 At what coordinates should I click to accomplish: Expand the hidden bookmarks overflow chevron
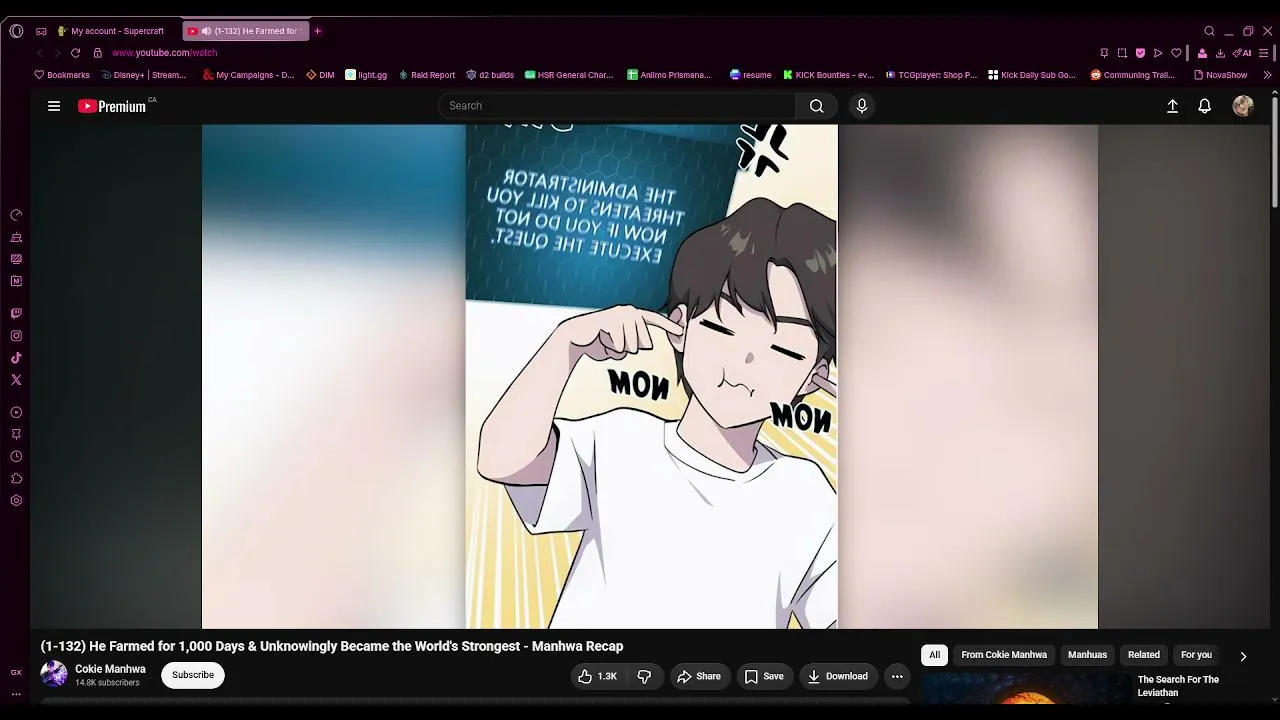(x=1268, y=75)
